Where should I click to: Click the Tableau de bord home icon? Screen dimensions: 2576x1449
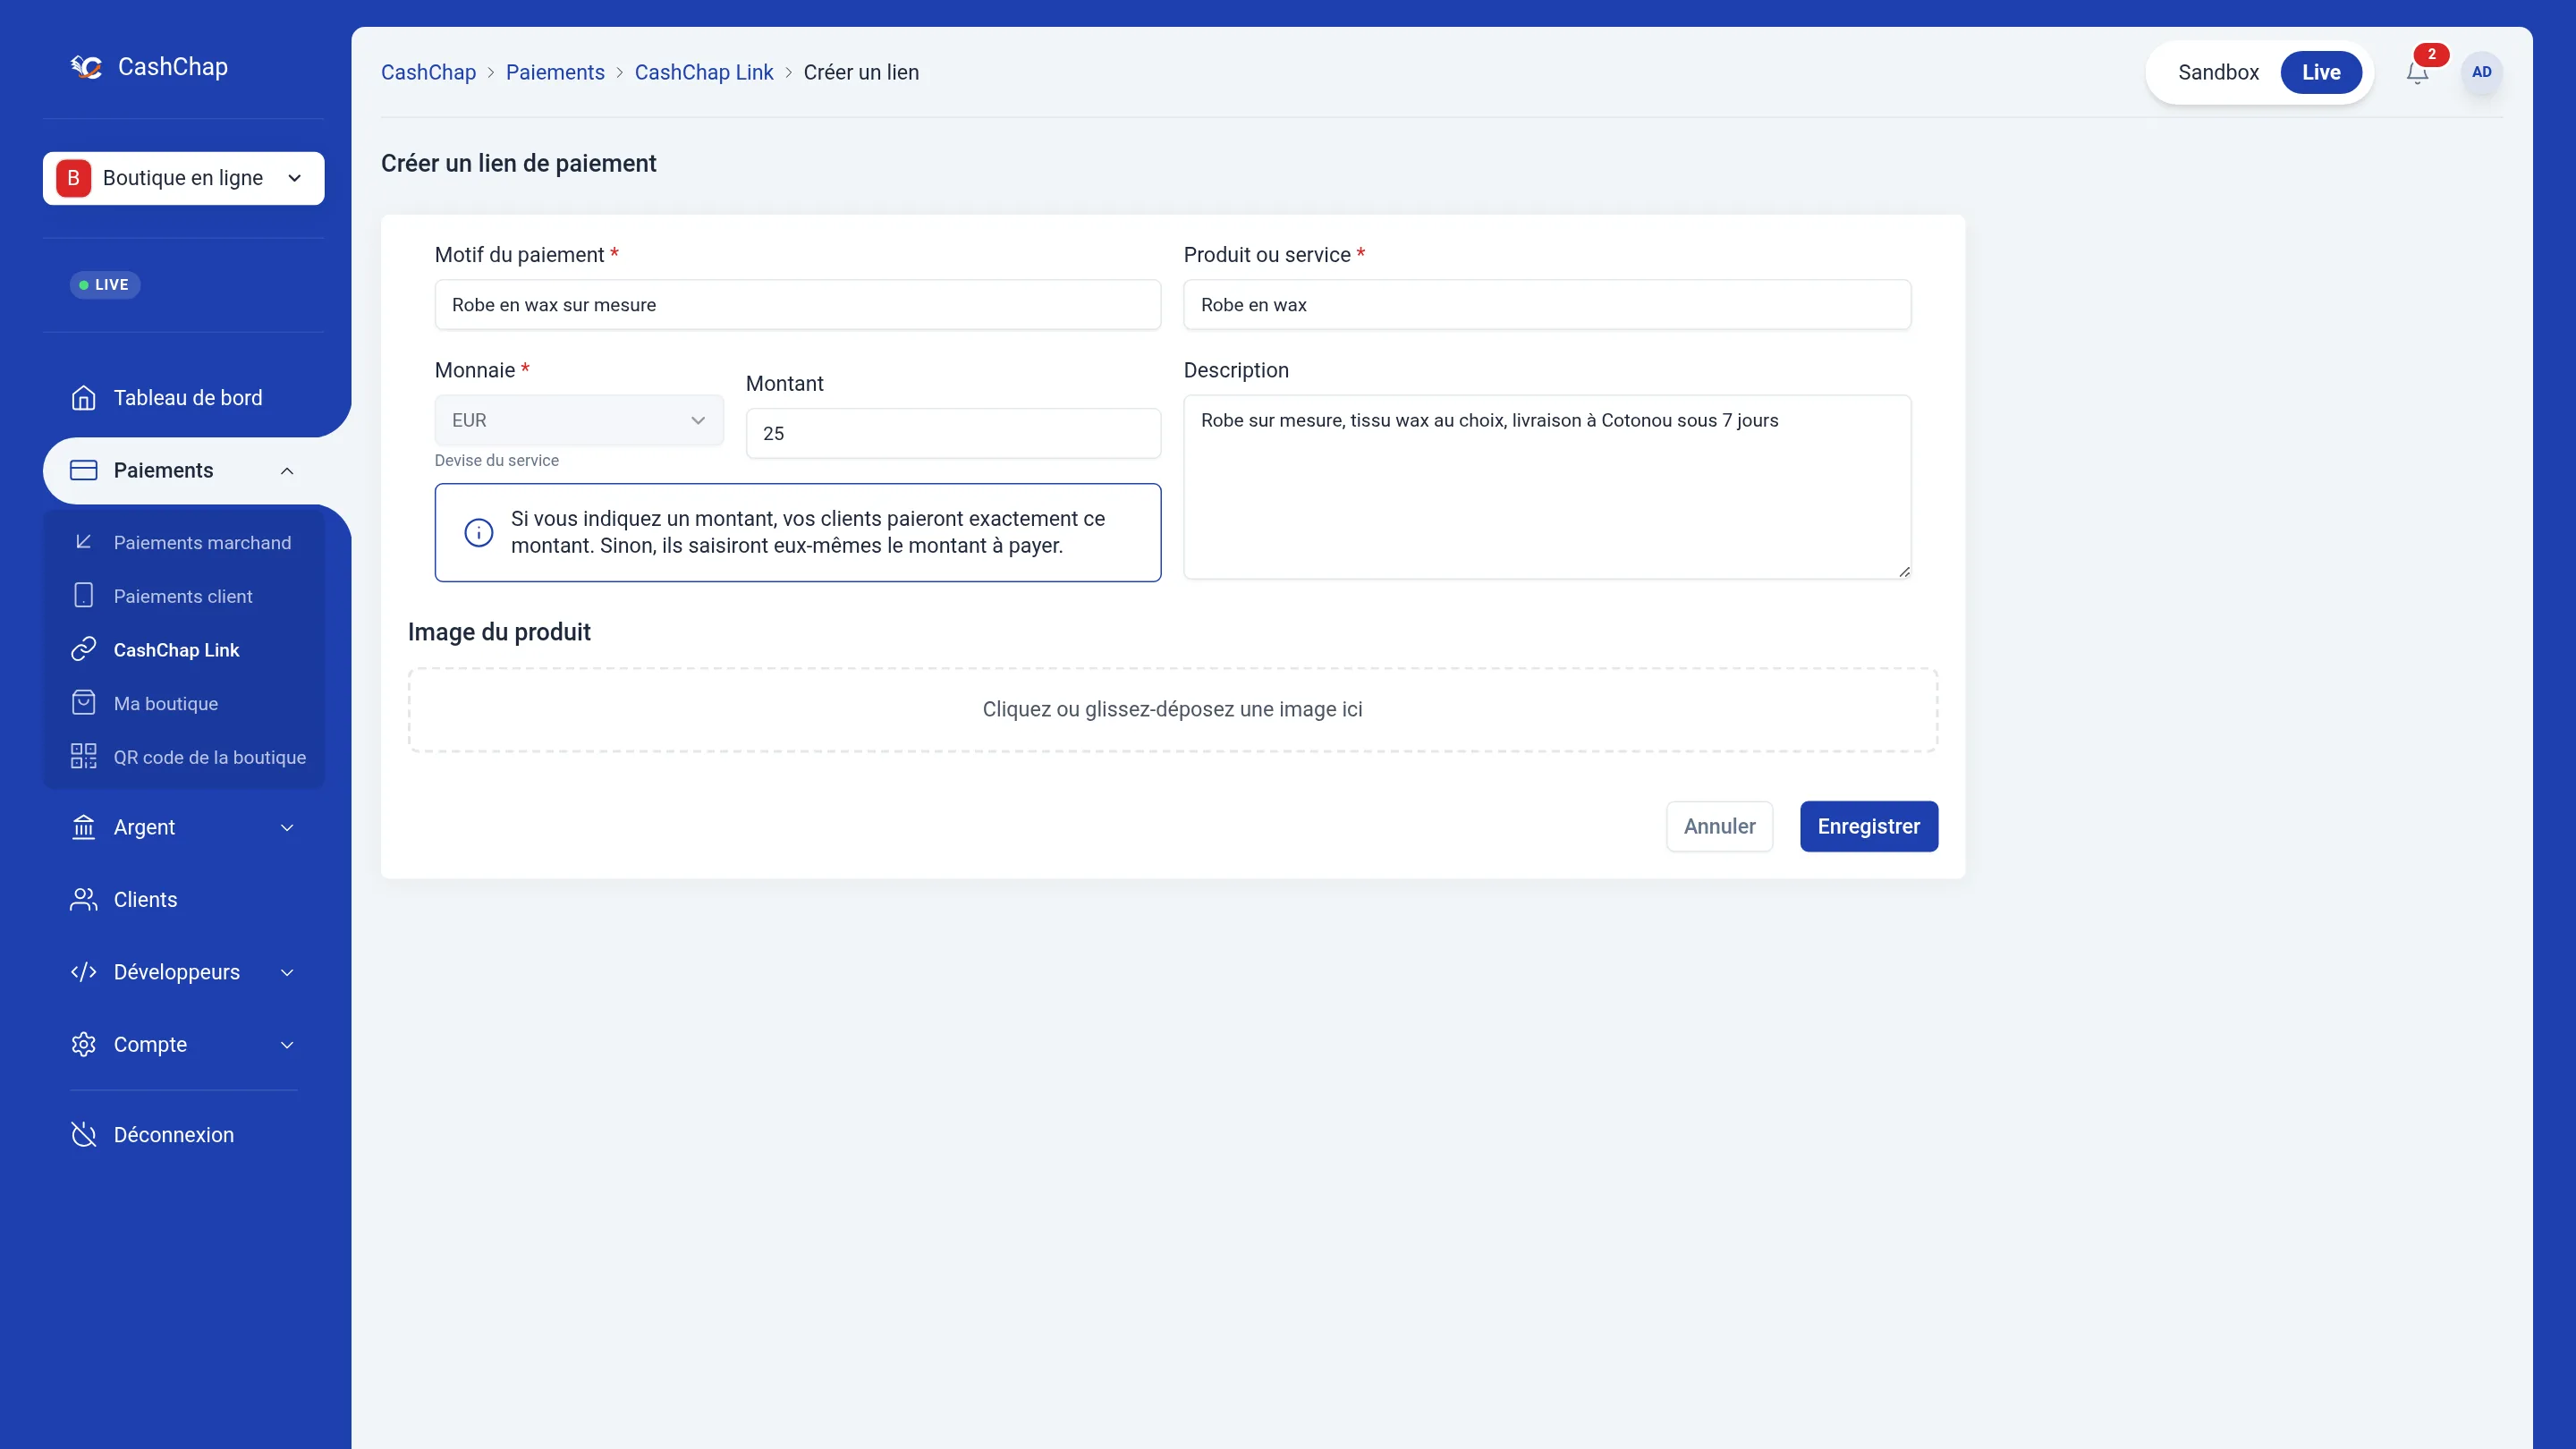(84, 398)
